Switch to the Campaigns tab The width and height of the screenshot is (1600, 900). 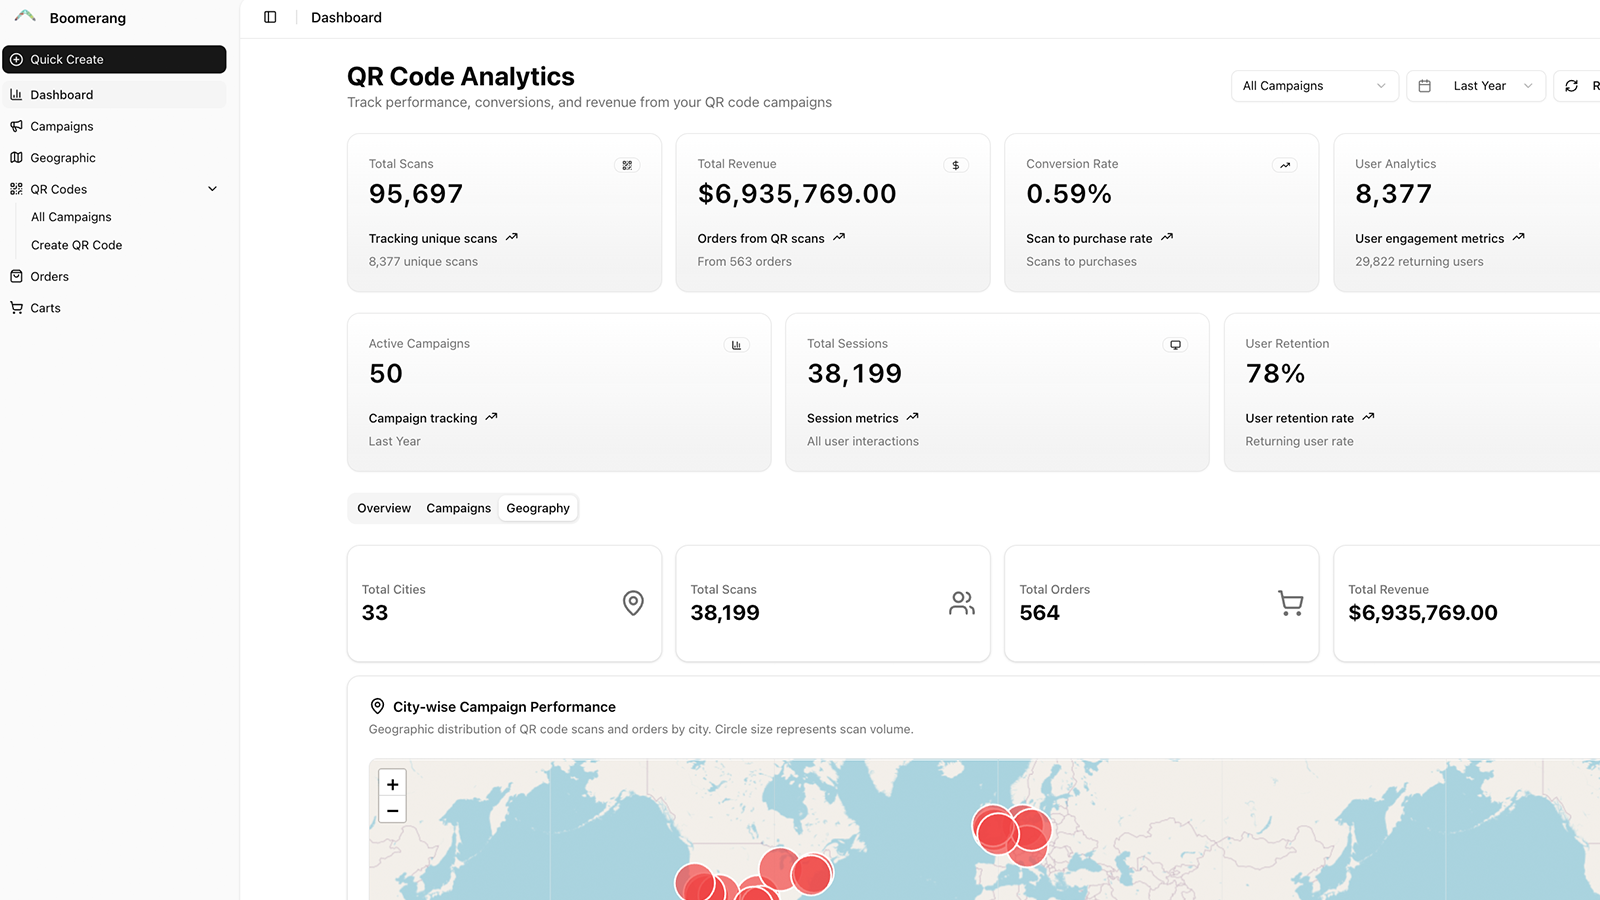pyautogui.click(x=458, y=508)
